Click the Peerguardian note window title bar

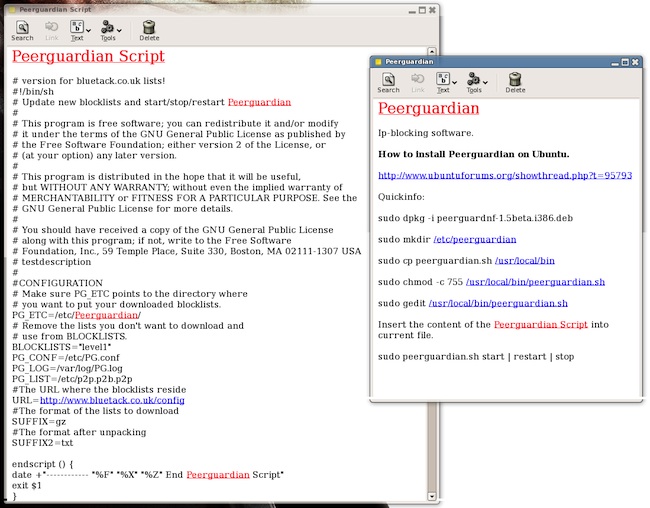point(506,62)
